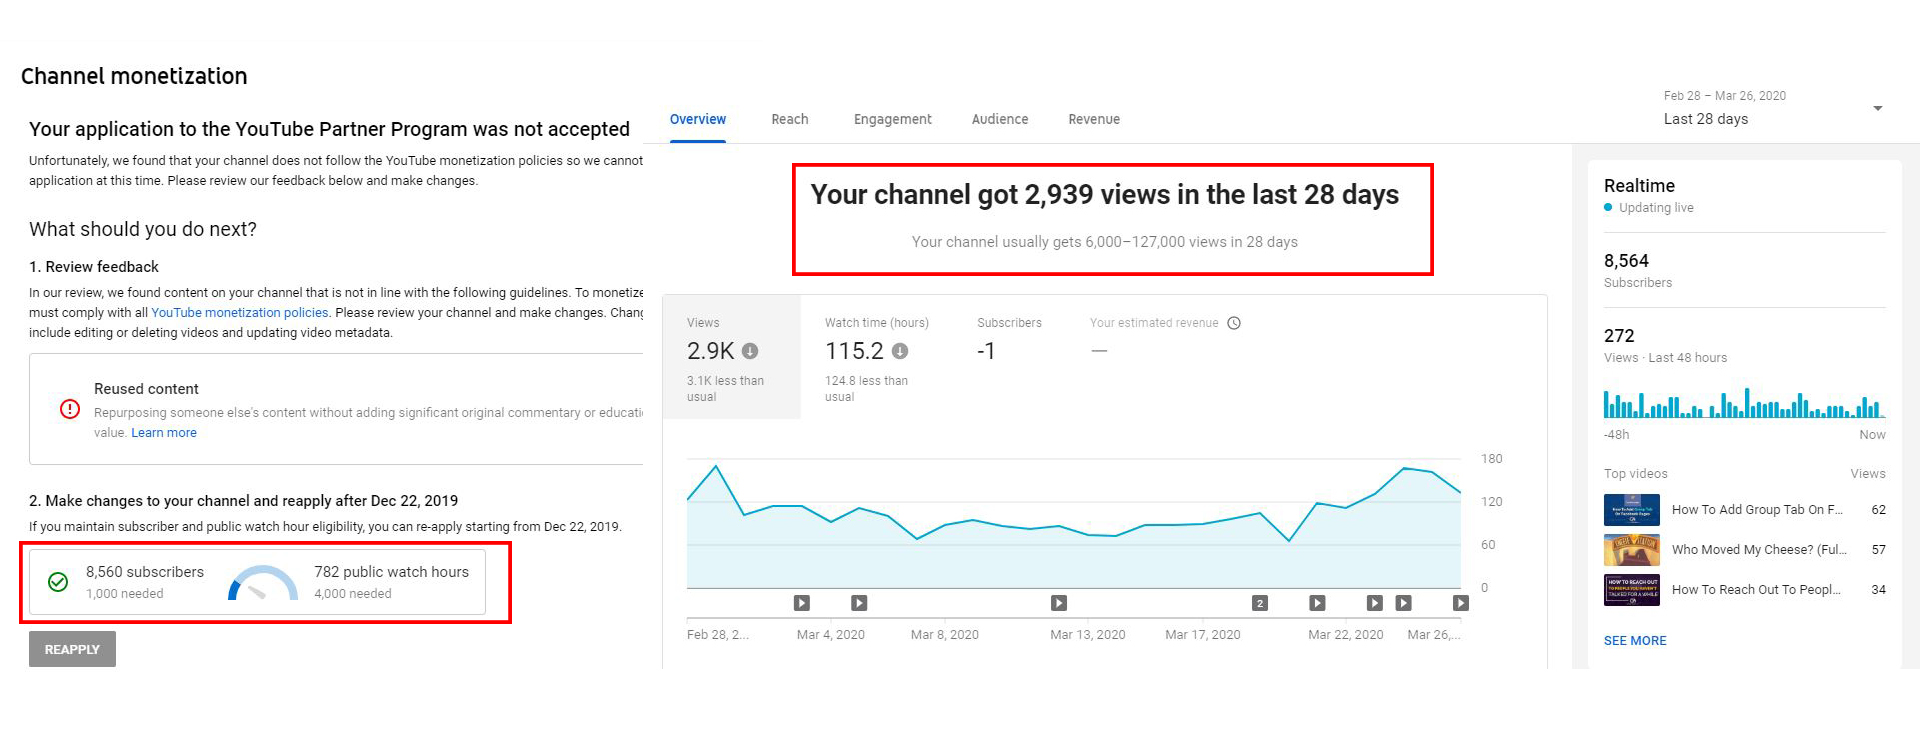Click the chart marker labeled 2

click(x=1260, y=603)
